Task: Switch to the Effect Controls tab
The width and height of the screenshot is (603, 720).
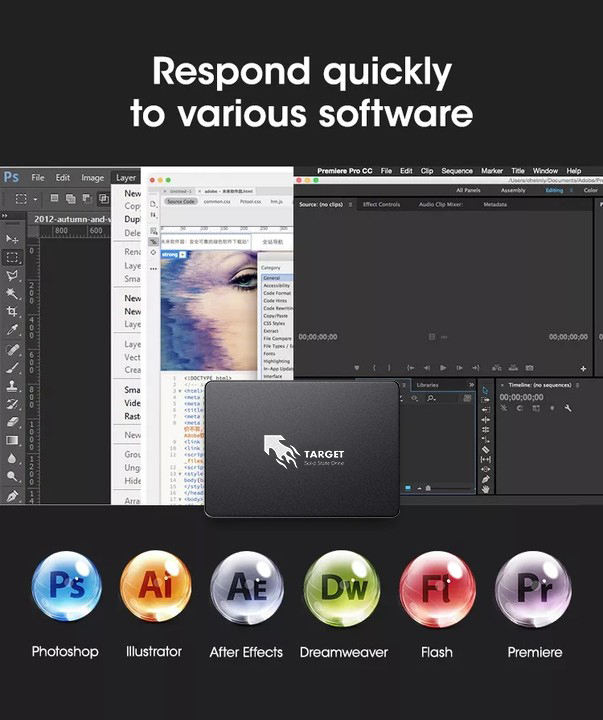Action: coord(381,204)
